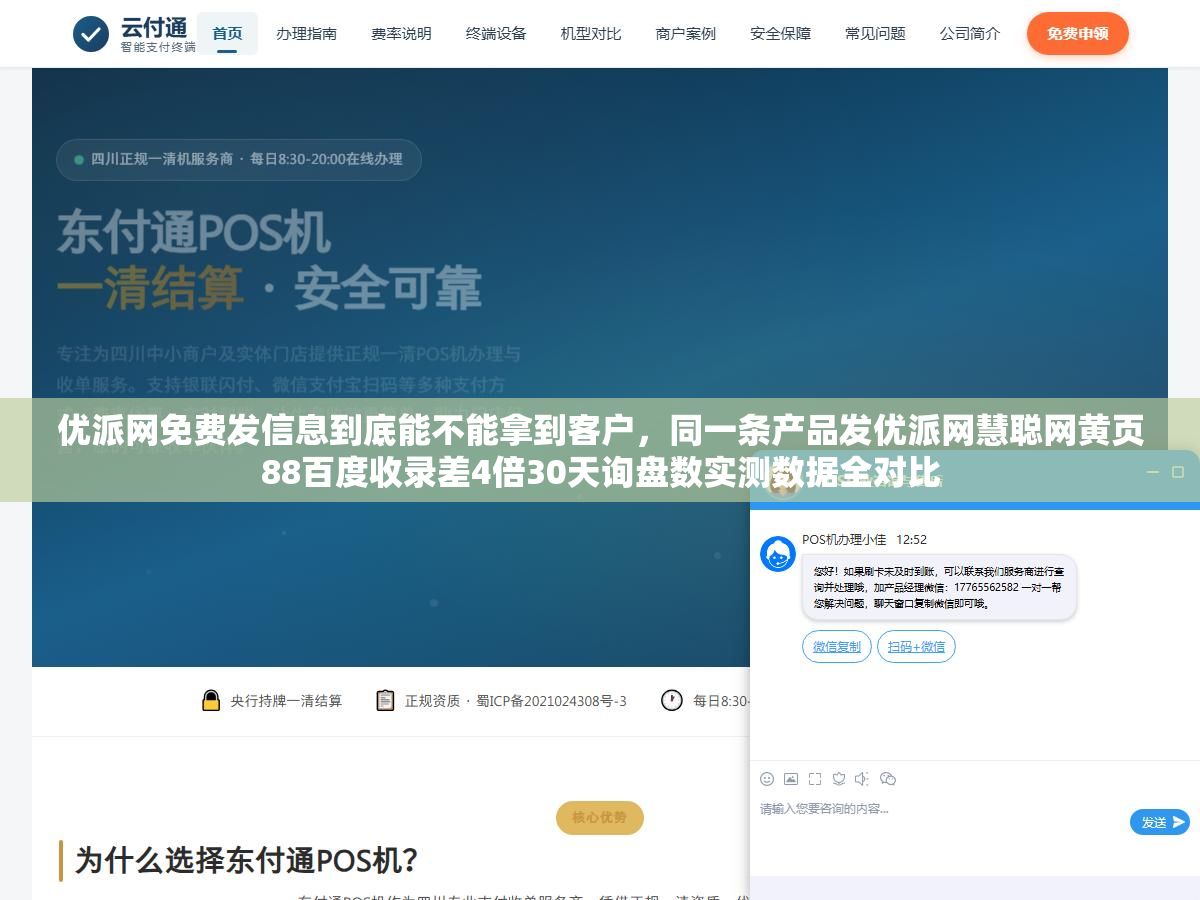
Task: Visit the 商户案例 section
Action: (x=686, y=33)
